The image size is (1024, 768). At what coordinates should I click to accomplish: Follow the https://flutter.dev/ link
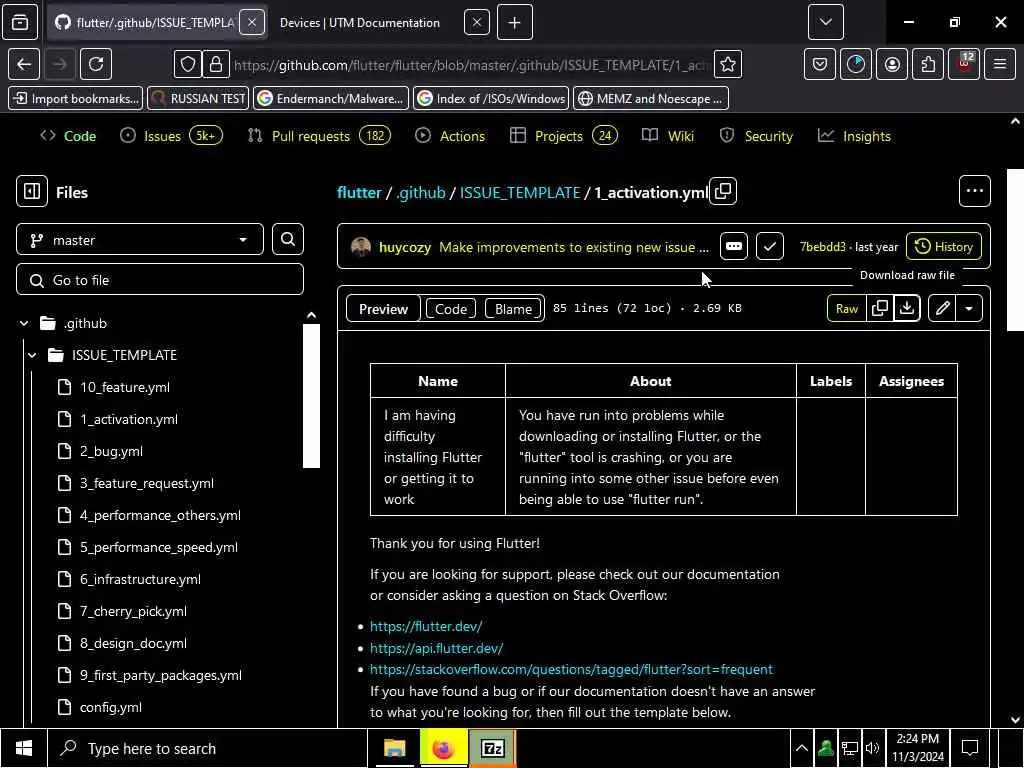(x=426, y=626)
